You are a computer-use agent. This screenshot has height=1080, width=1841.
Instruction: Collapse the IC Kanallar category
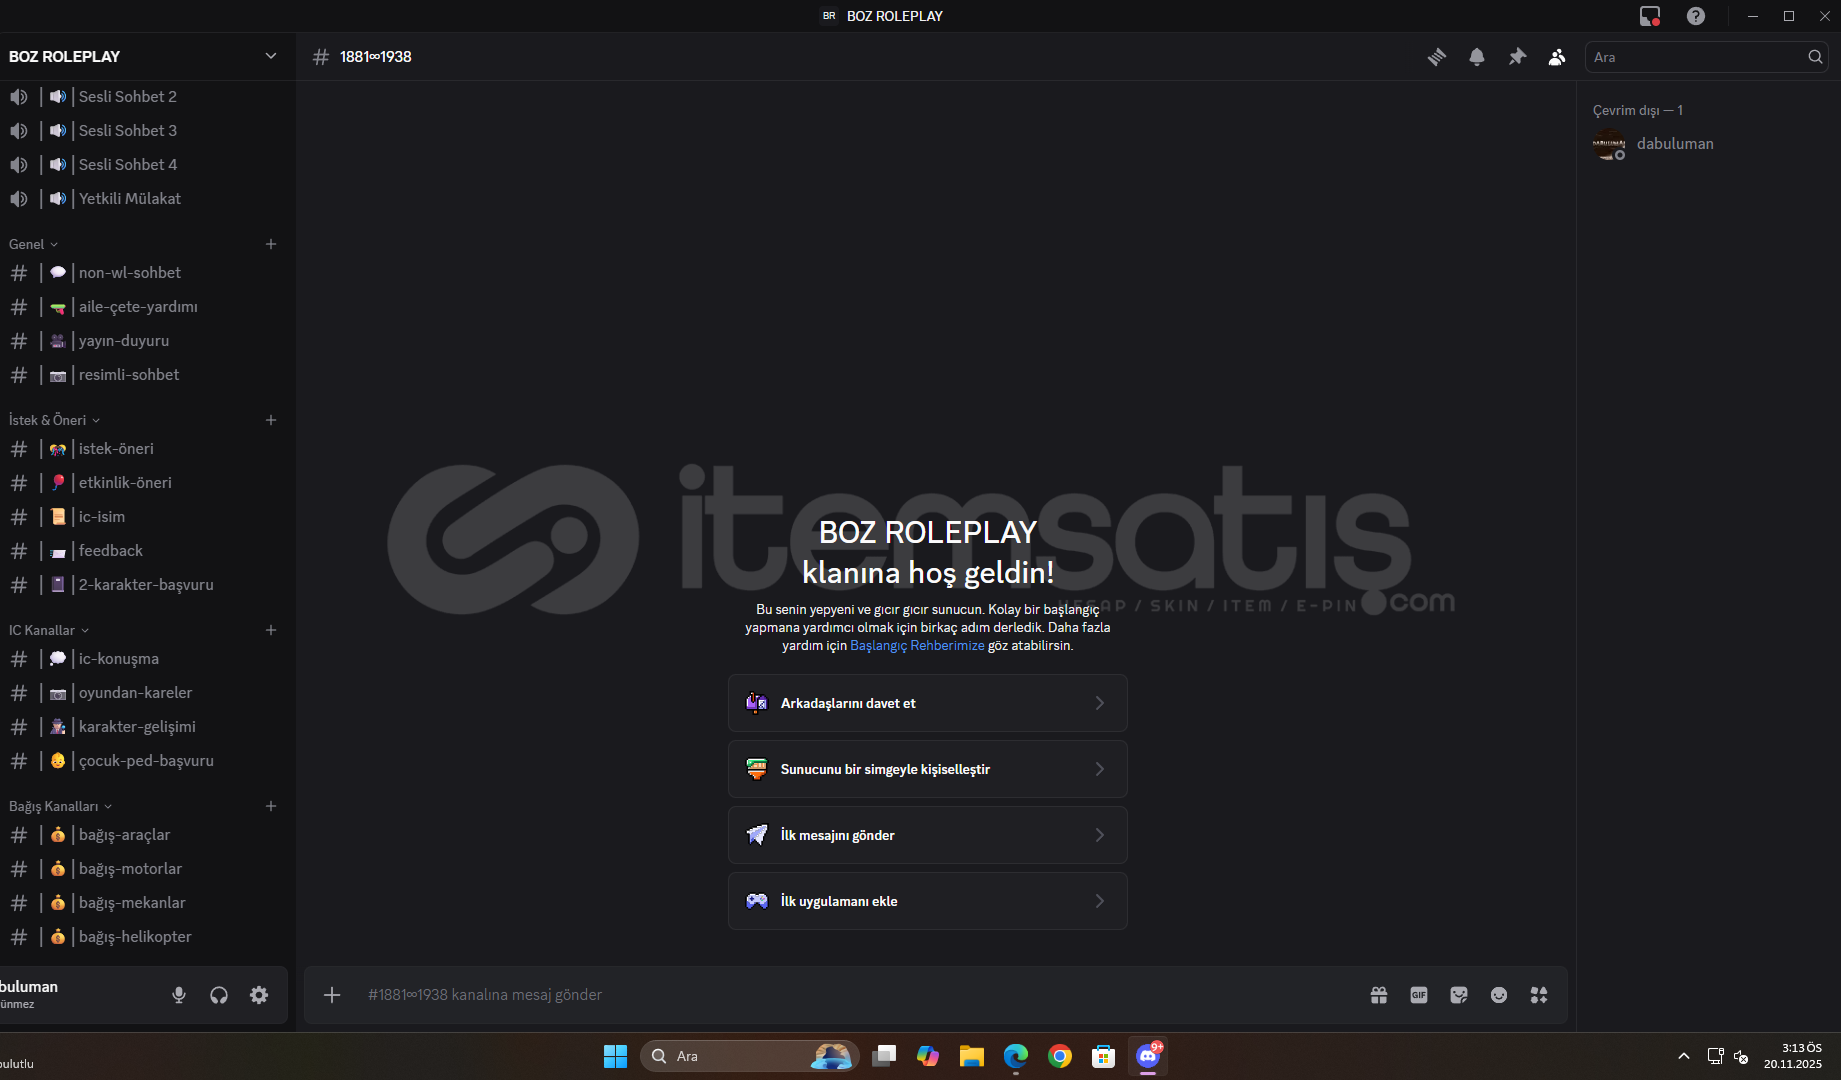[49, 630]
